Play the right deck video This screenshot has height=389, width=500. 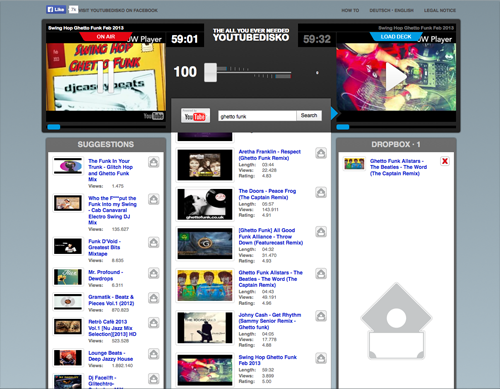tap(396, 77)
